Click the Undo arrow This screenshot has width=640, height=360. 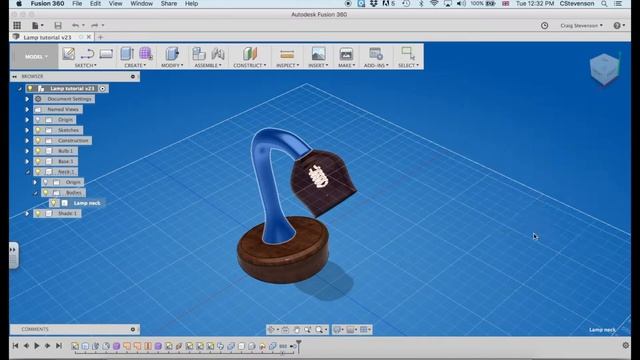[x=76, y=25]
